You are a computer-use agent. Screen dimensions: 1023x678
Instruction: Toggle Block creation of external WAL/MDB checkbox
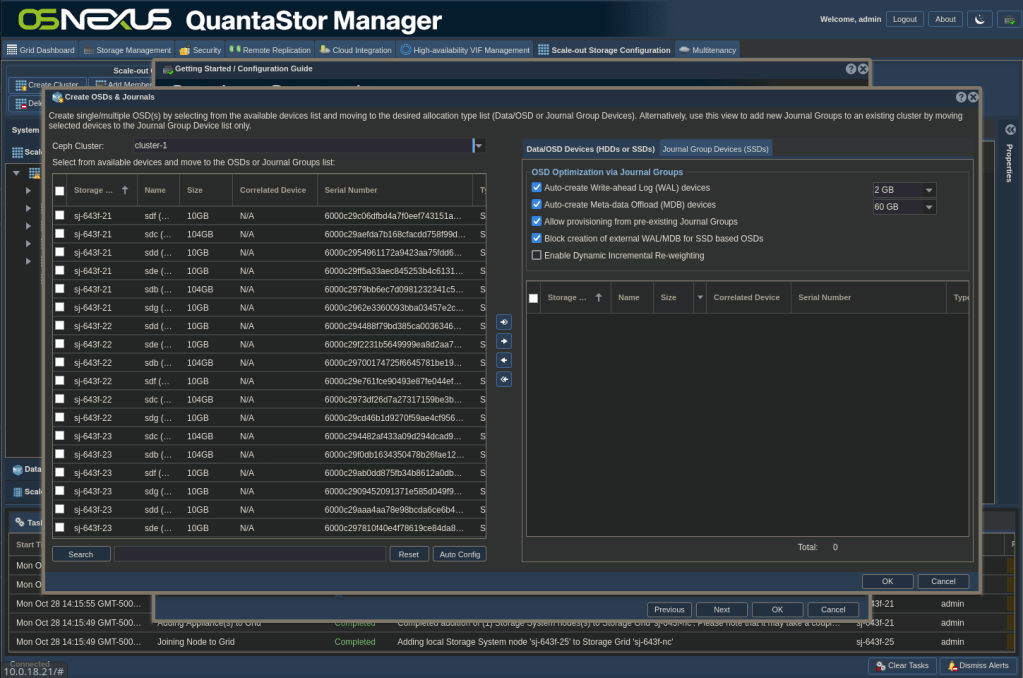coord(537,238)
